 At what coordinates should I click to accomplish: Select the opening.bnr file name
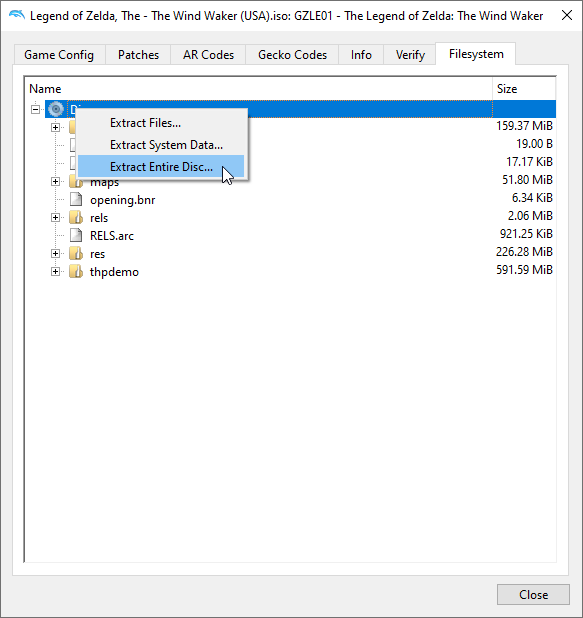point(123,200)
